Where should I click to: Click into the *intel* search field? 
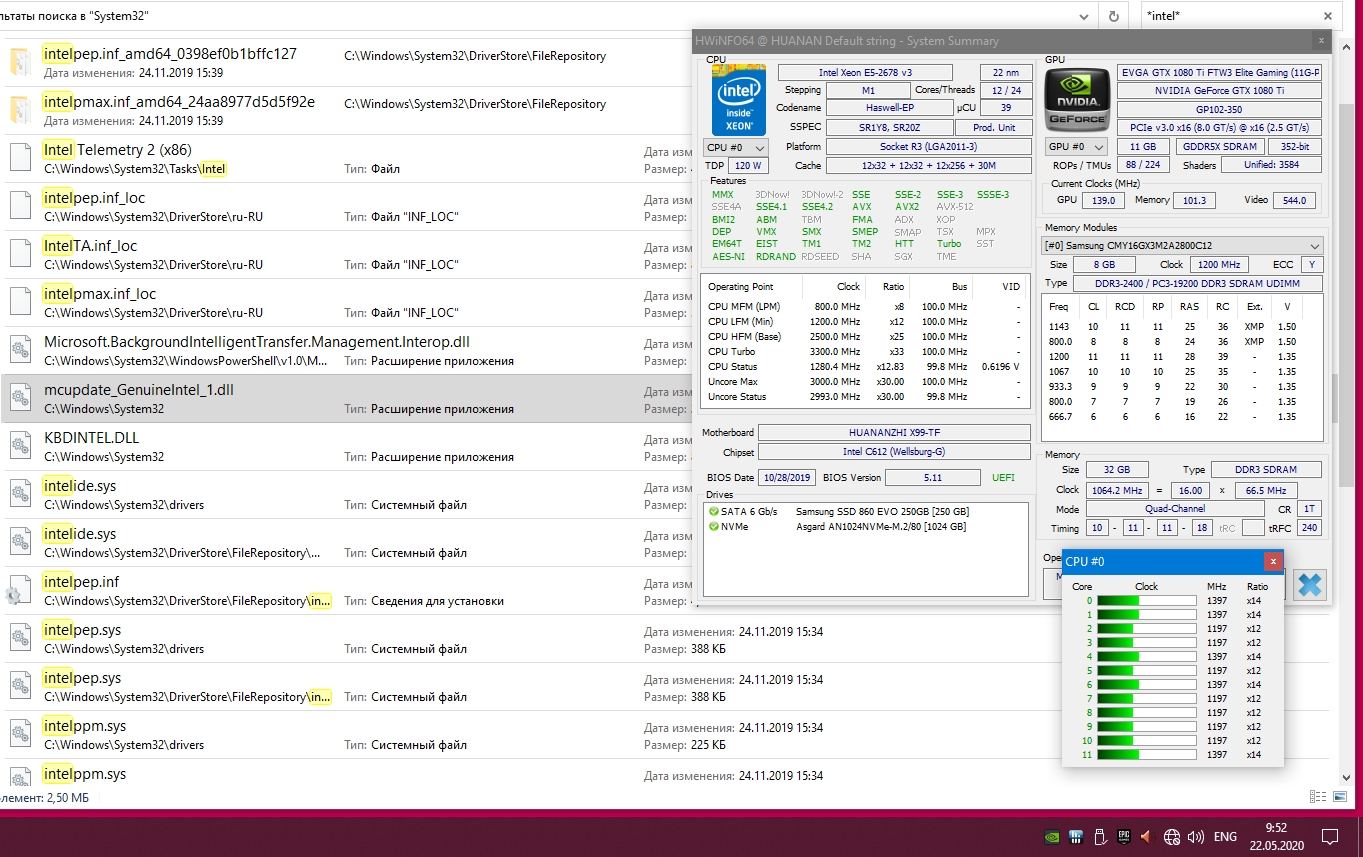click(x=1228, y=16)
